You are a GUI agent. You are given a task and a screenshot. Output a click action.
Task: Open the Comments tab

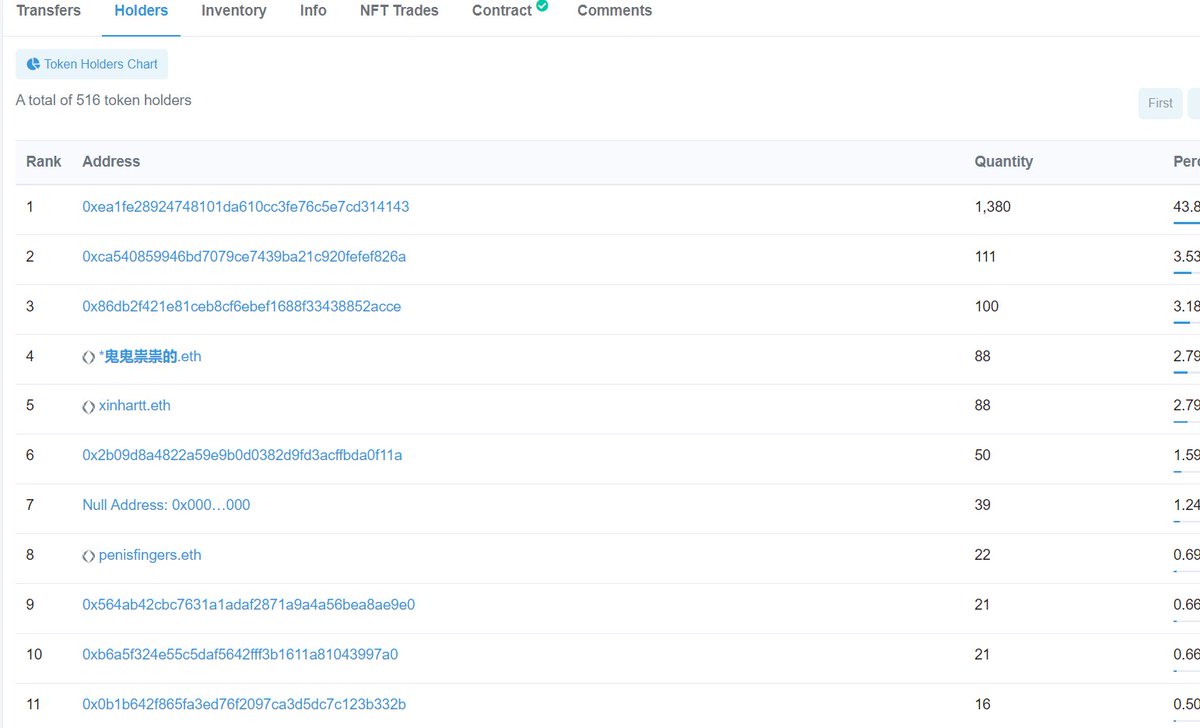614,11
